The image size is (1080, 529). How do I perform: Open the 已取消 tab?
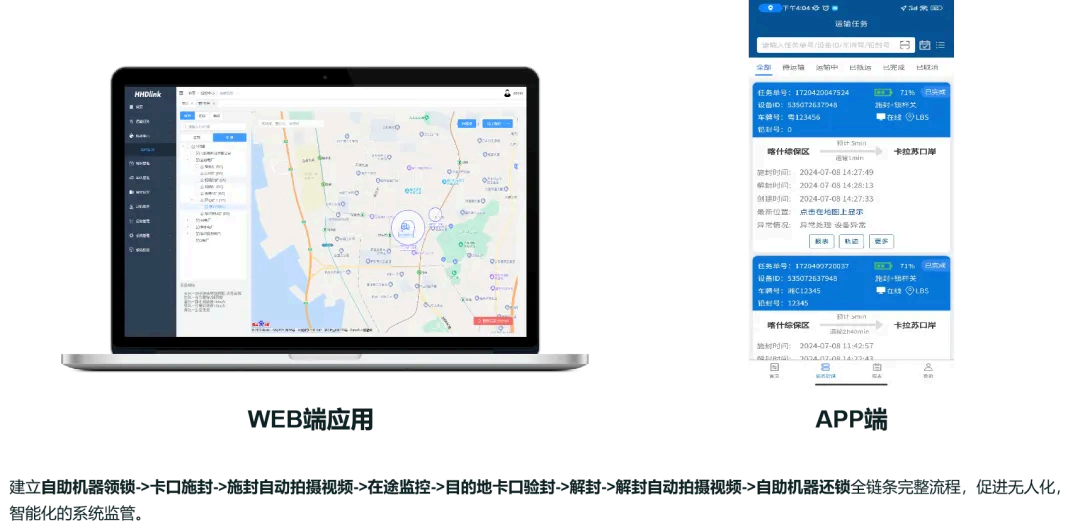coord(926,68)
